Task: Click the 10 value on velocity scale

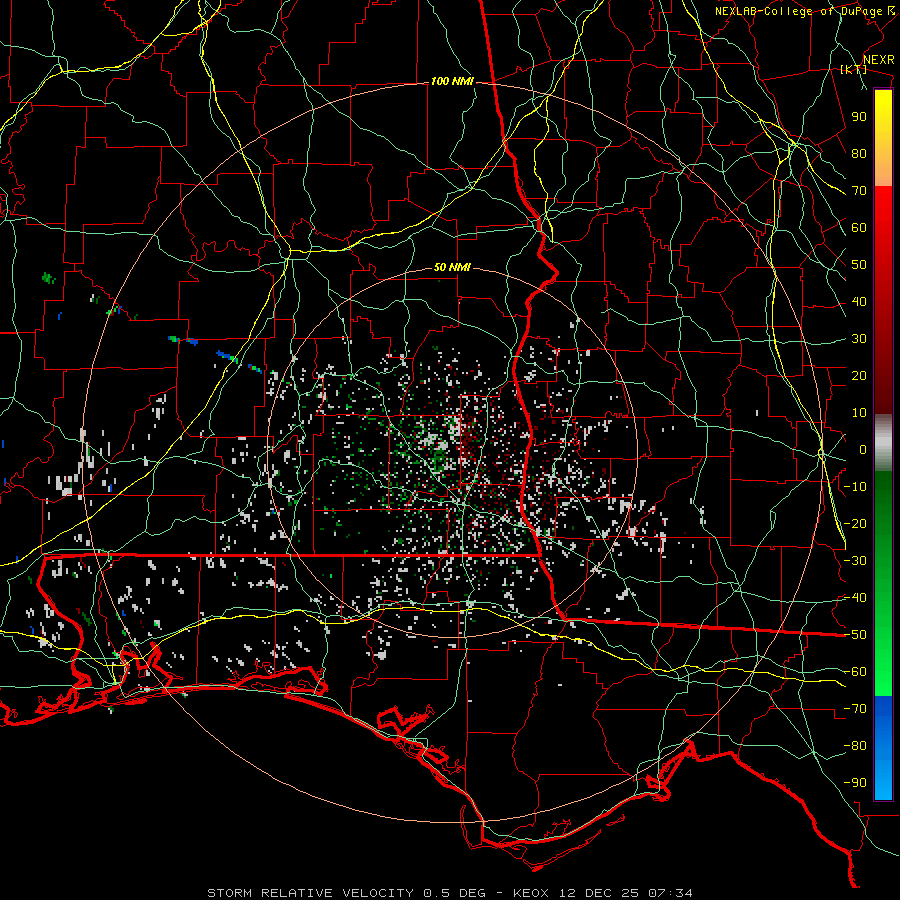Action: point(859,413)
